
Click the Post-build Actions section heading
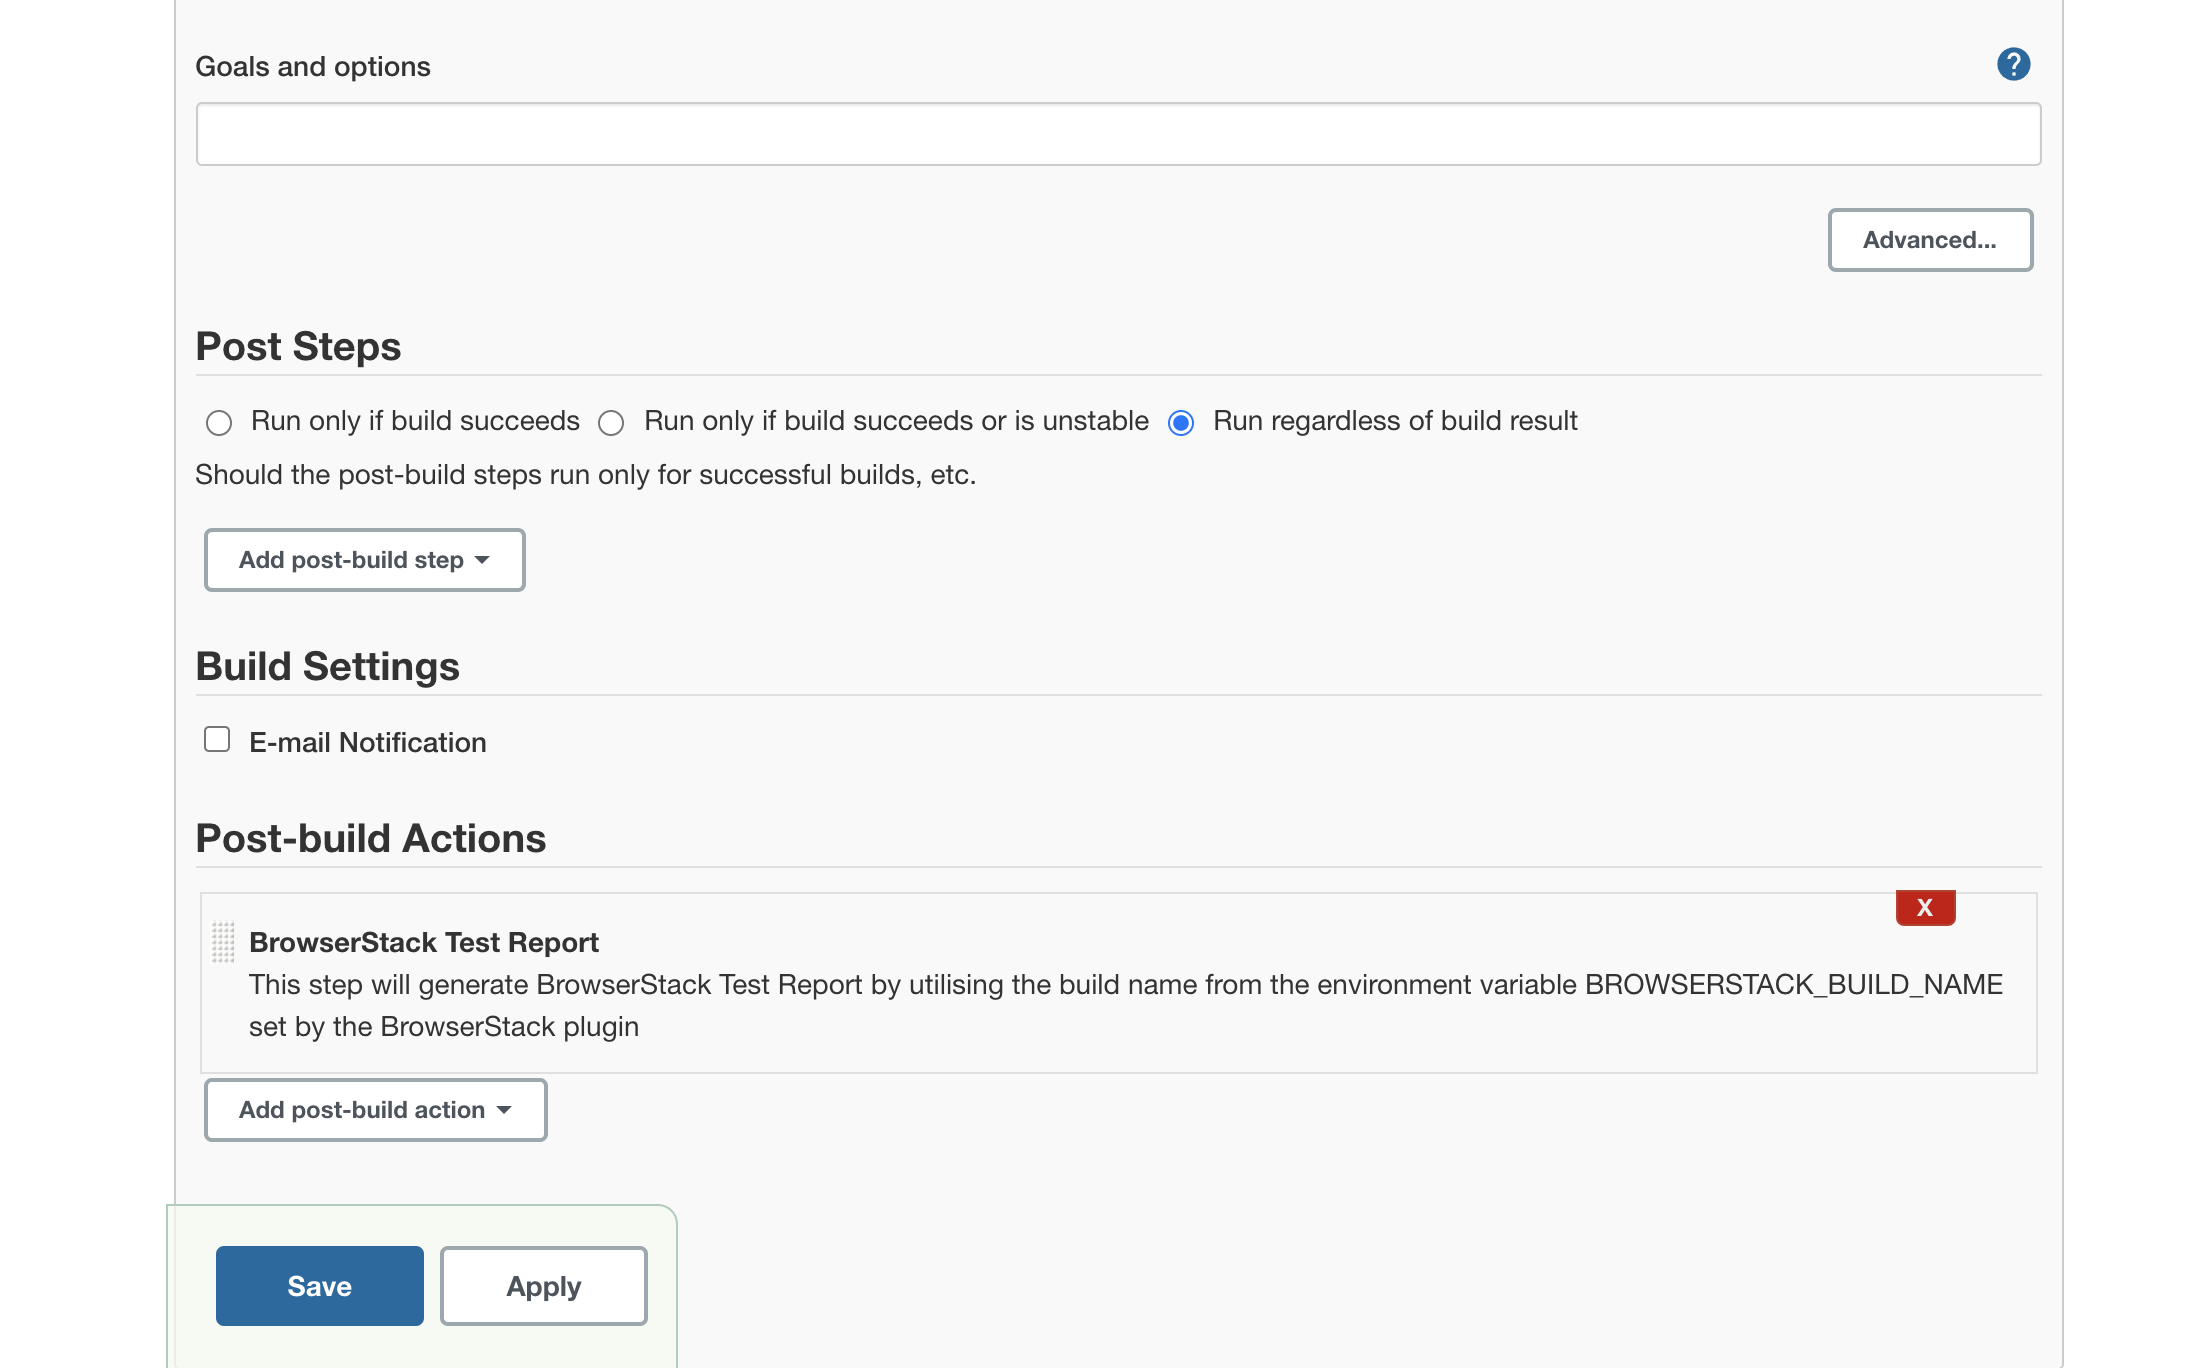[371, 839]
